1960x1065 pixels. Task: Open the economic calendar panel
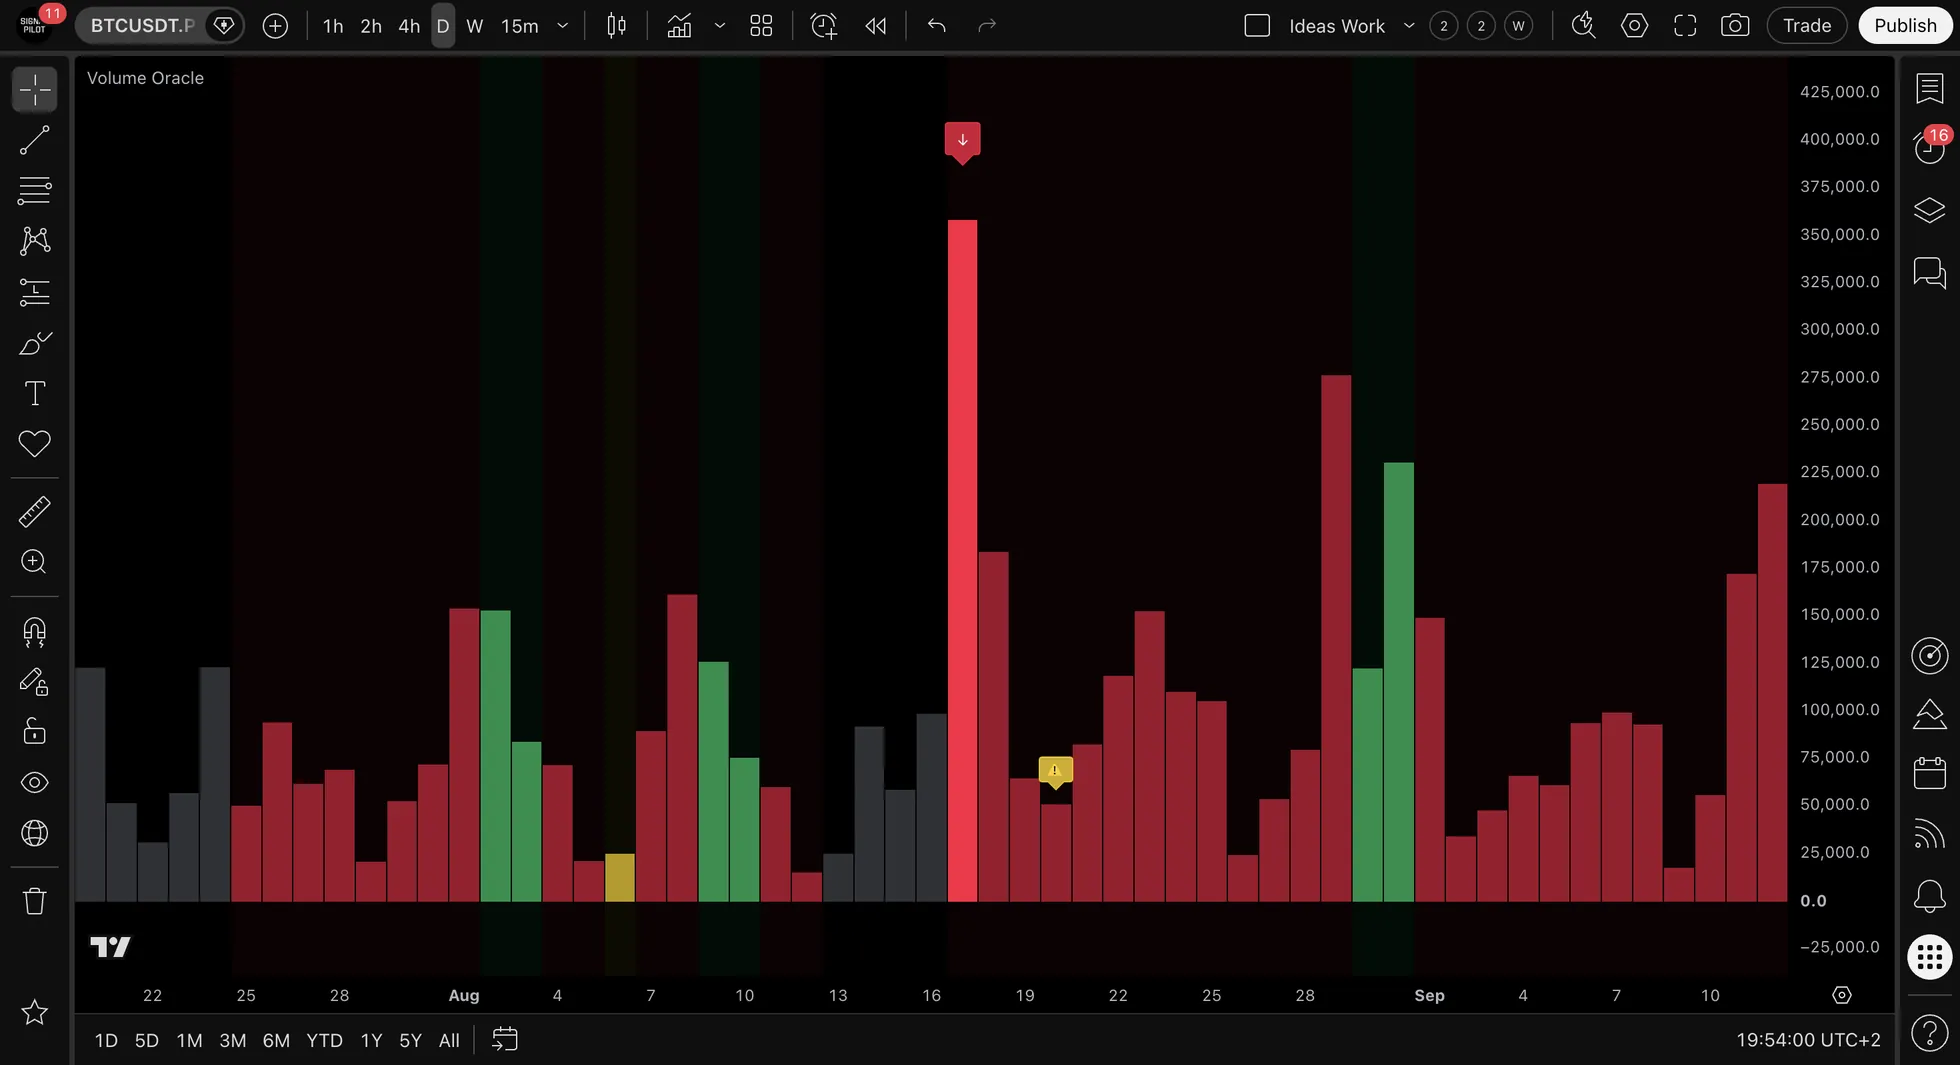pos(1929,773)
